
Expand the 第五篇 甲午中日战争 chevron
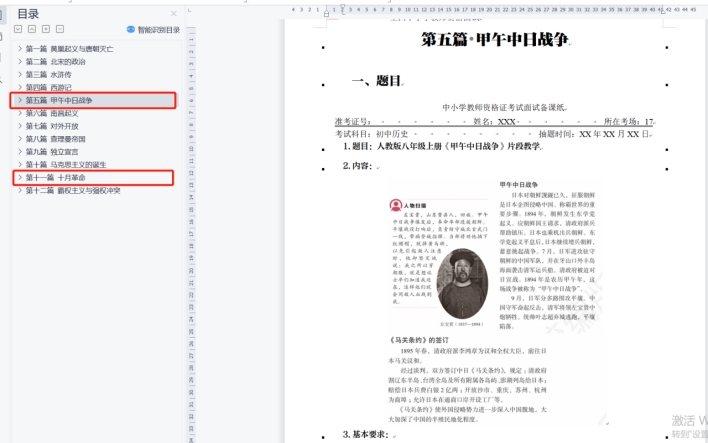tap(19, 101)
